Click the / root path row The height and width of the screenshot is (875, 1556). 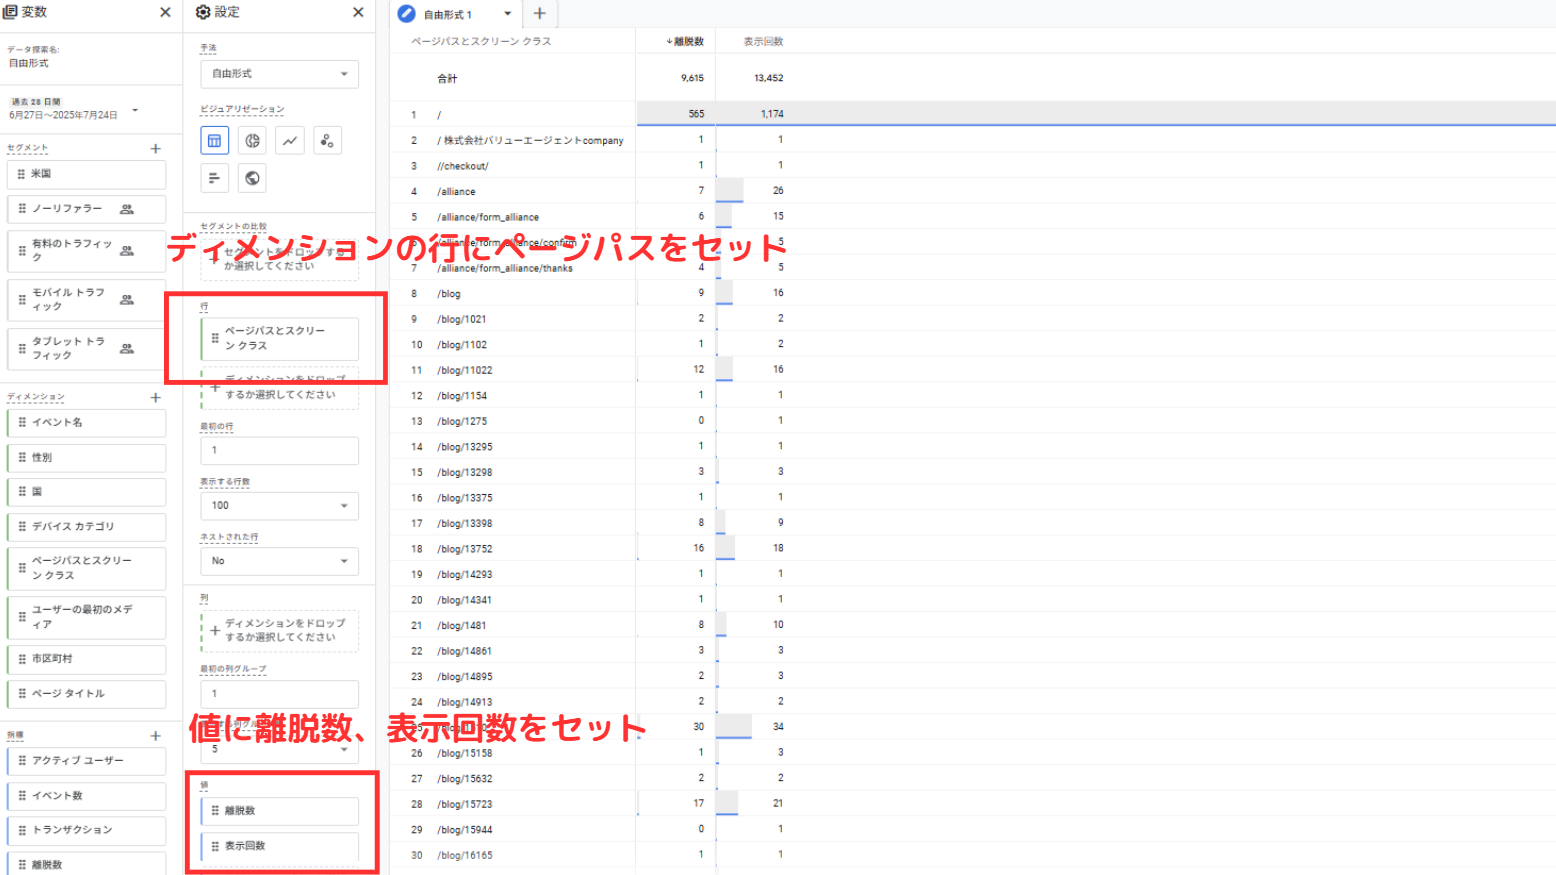coord(973,114)
